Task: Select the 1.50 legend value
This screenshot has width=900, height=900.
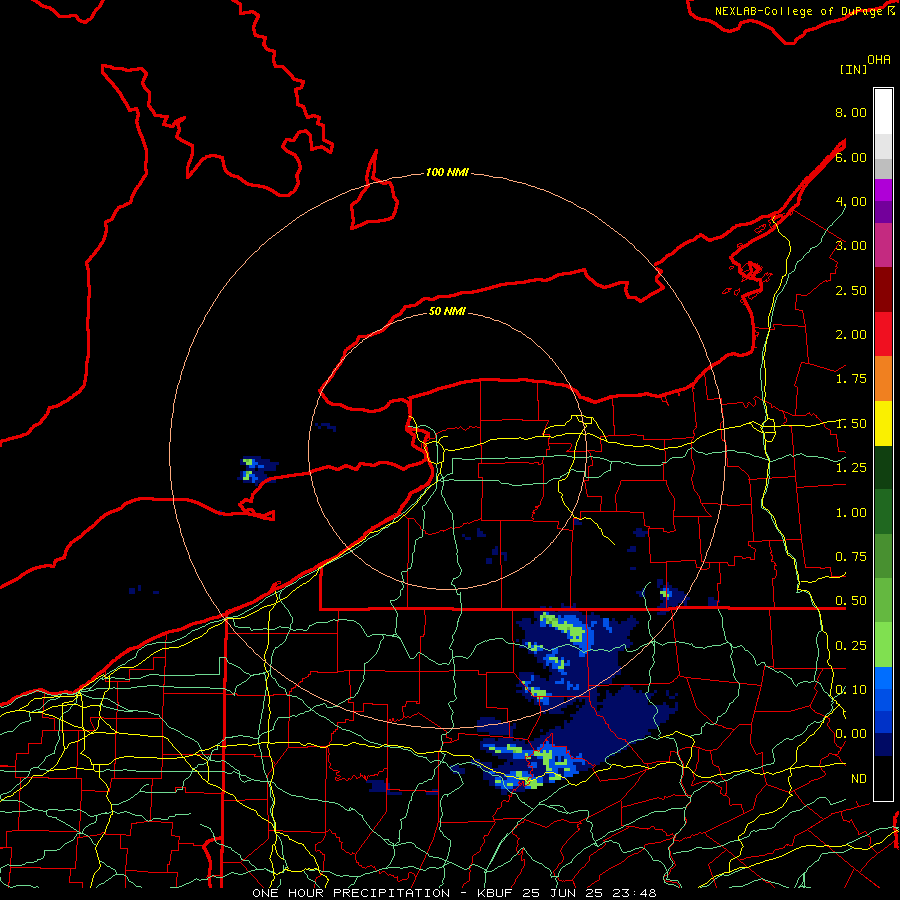Action: pyautogui.click(x=851, y=424)
